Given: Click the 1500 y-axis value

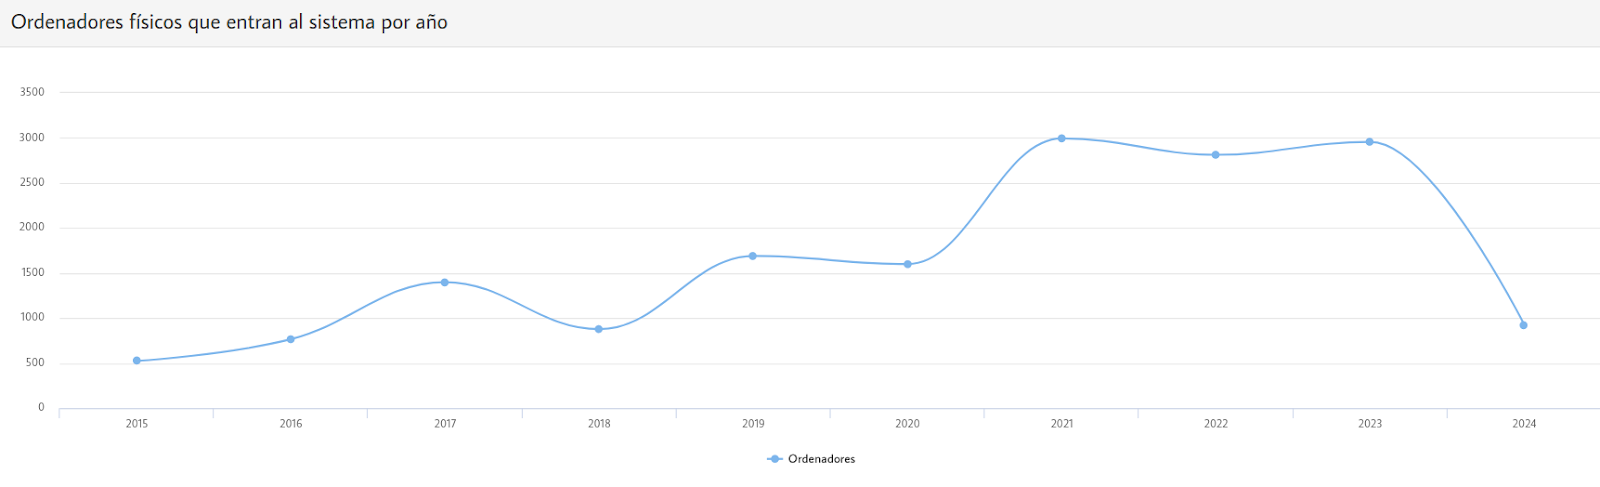Looking at the screenshot, I should click(32, 273).
